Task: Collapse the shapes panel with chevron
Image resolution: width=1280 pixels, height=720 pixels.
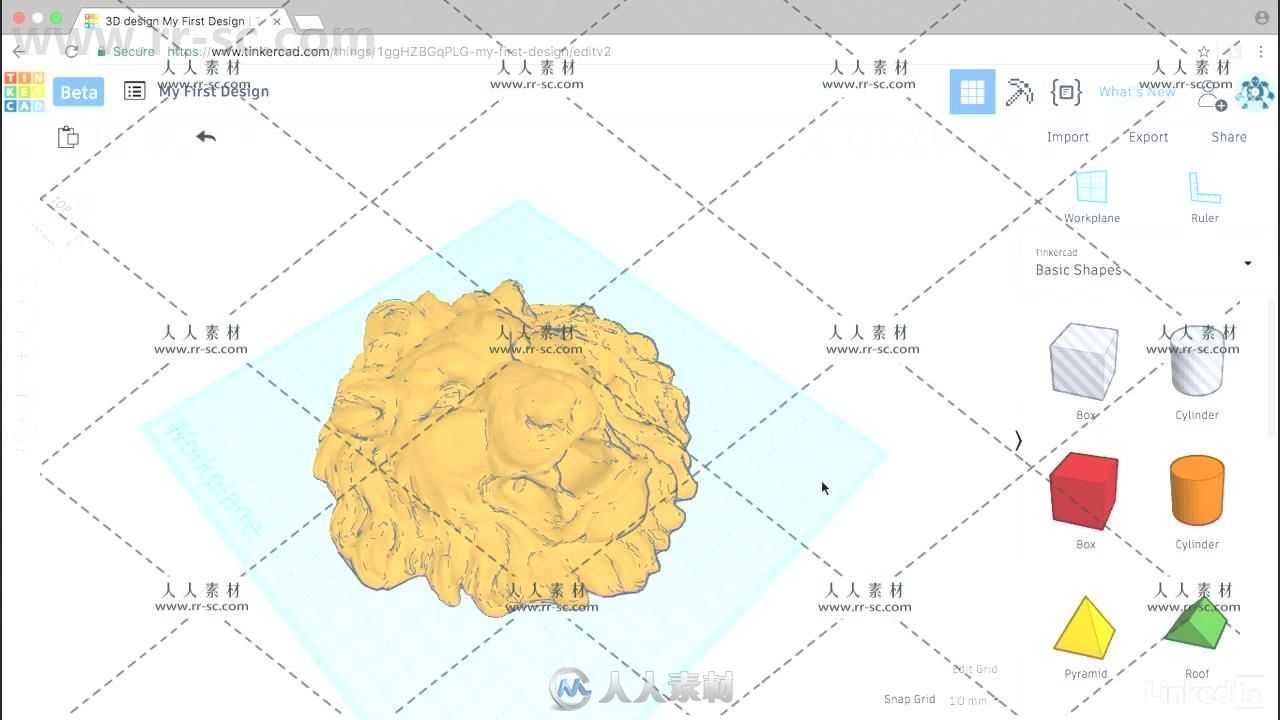Action: pos(1019,440)
